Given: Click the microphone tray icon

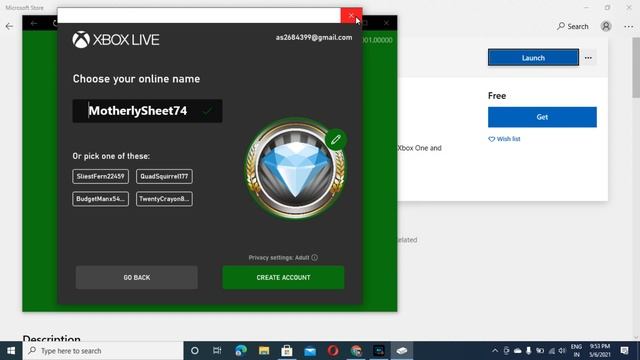Looking at the screenshot, I should pyautogui.click(x=529, y=351).
